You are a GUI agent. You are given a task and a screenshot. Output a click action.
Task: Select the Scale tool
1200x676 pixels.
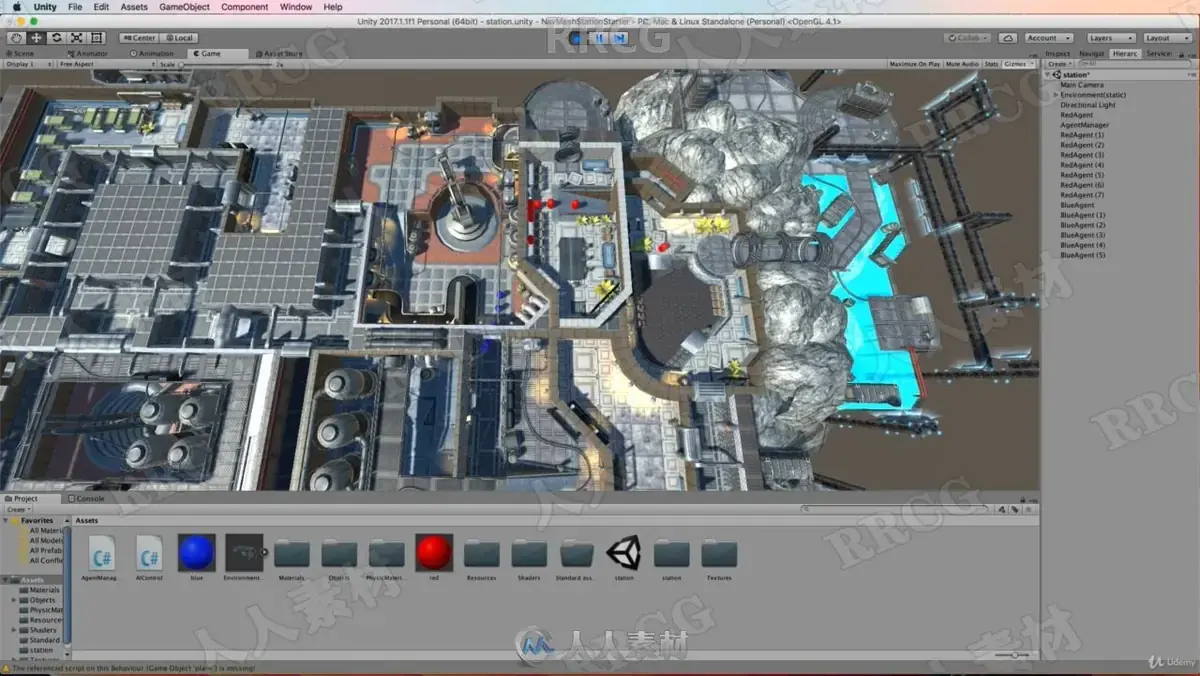pos(76,38)
